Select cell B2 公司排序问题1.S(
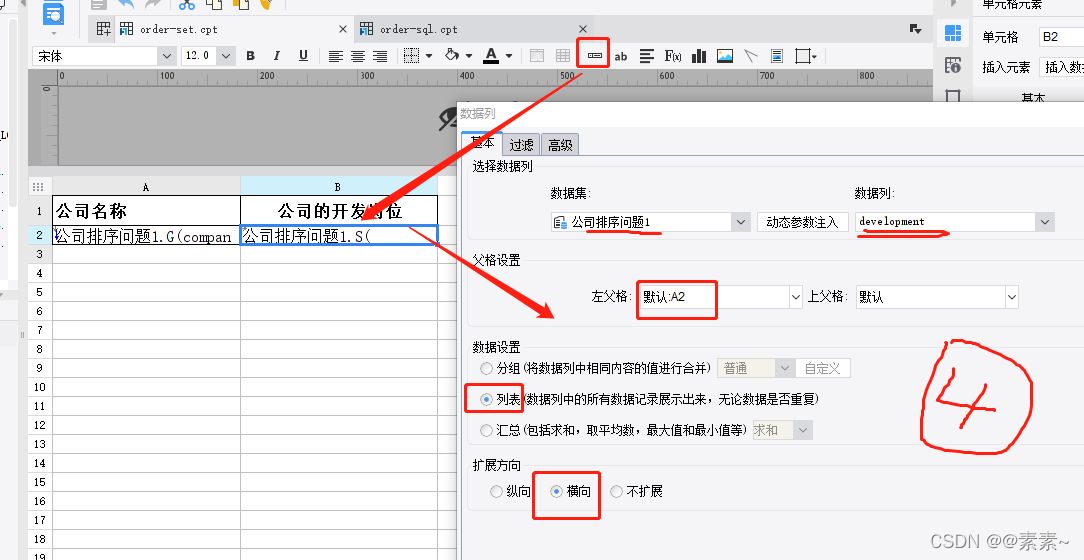This screenshot has width=1084, height=560. pos(339,235)
